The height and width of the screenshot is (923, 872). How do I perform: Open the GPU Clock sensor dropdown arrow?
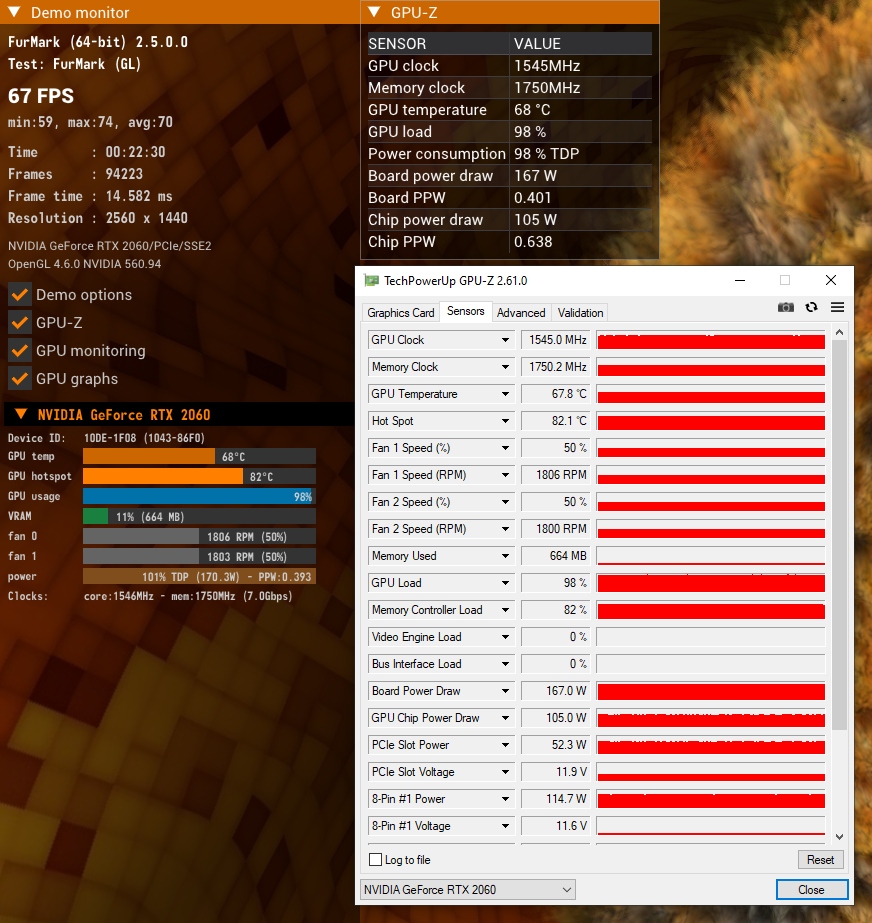coord(505,340)
